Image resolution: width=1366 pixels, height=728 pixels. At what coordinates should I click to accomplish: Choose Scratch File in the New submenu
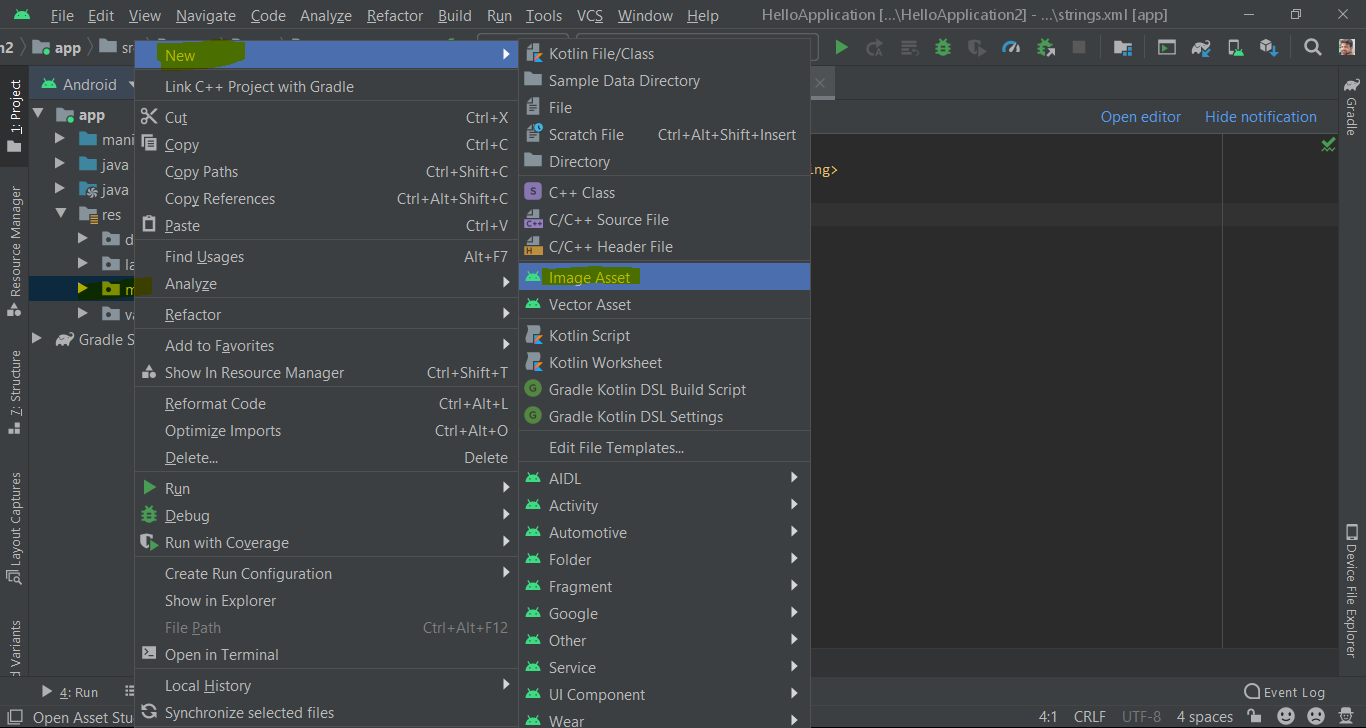pyautogui.click(x=664, y=134)
